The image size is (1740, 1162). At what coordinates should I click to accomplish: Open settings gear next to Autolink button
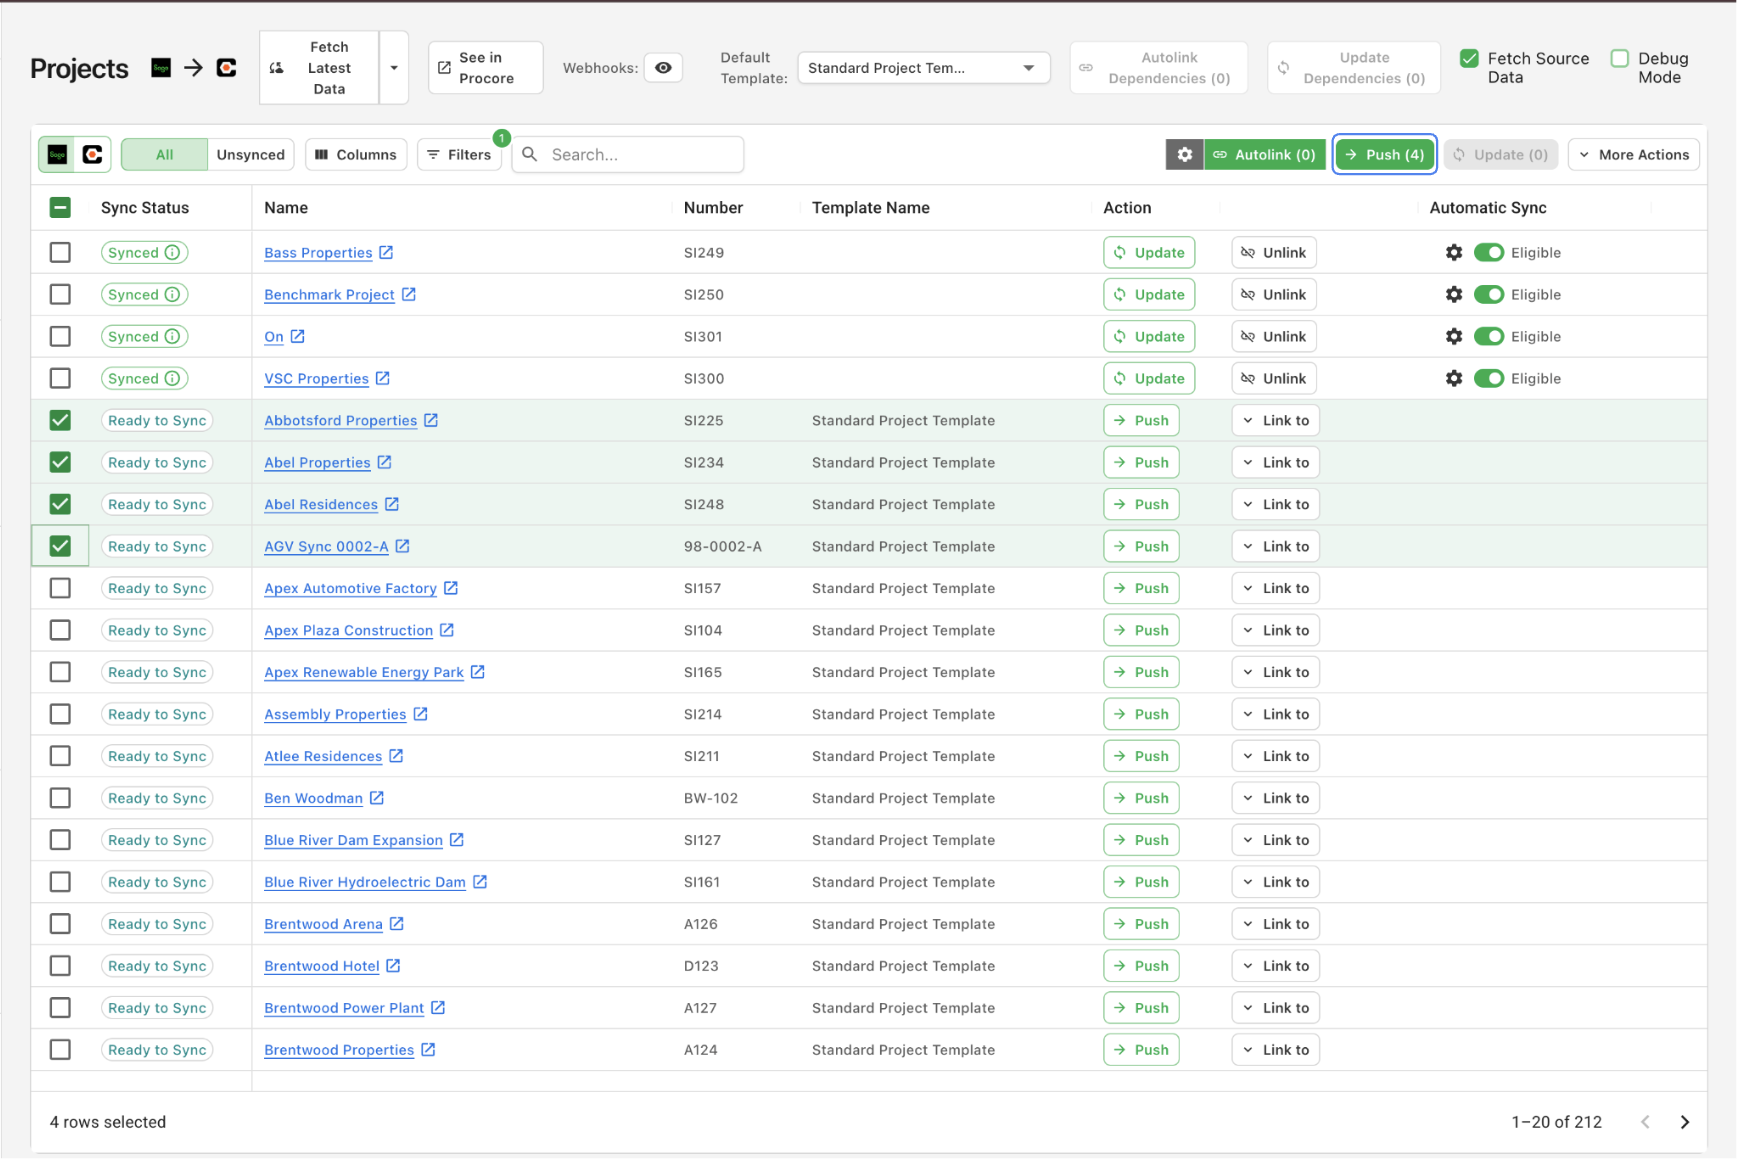(1184, 155)
